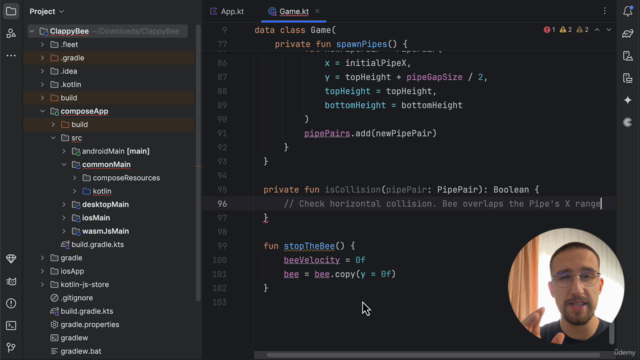The image size is (640, 360).
Task: Expand the iosApp folder
Action: point(42,271)
